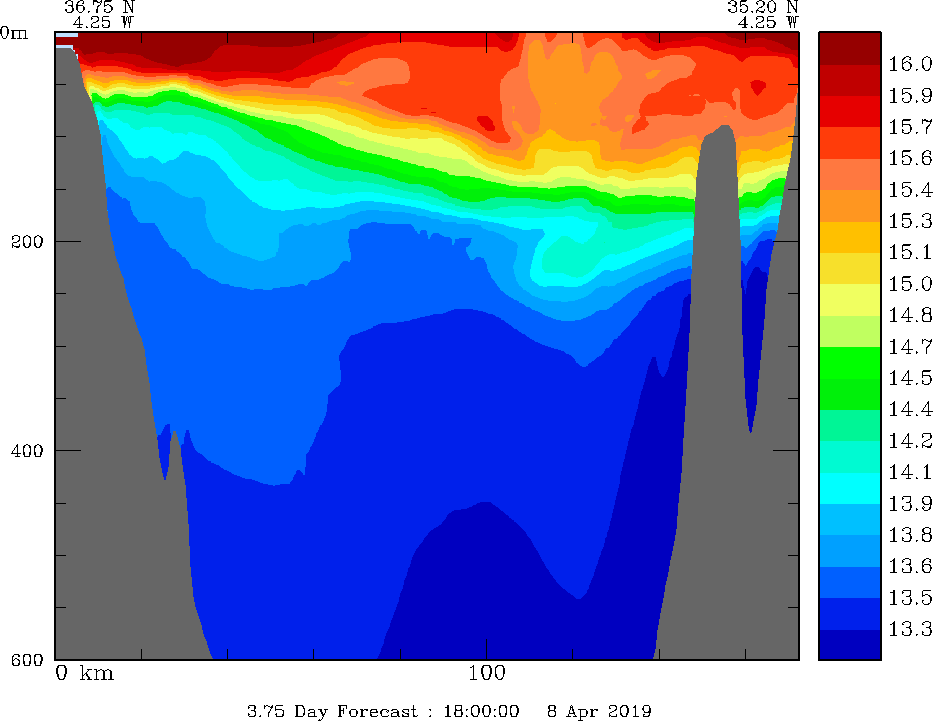This screenshot has width=933, height=721.
Task: Click the 15.4 colorbar label
Action: [x=910, y=189]
